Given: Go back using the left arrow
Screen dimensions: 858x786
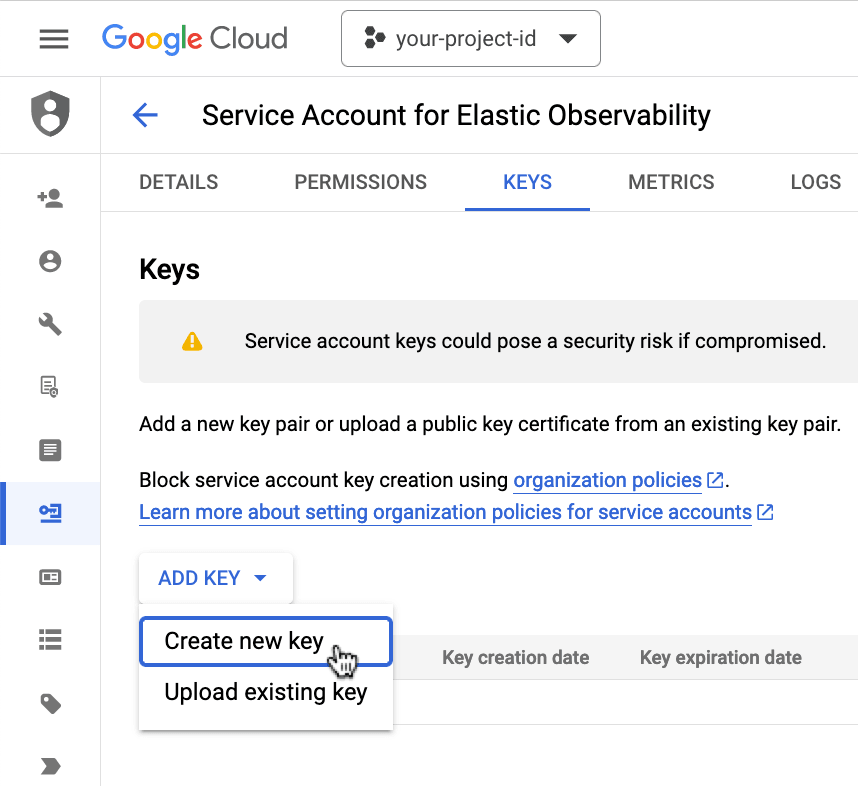Looking at the screenshot, I should 146,115.
